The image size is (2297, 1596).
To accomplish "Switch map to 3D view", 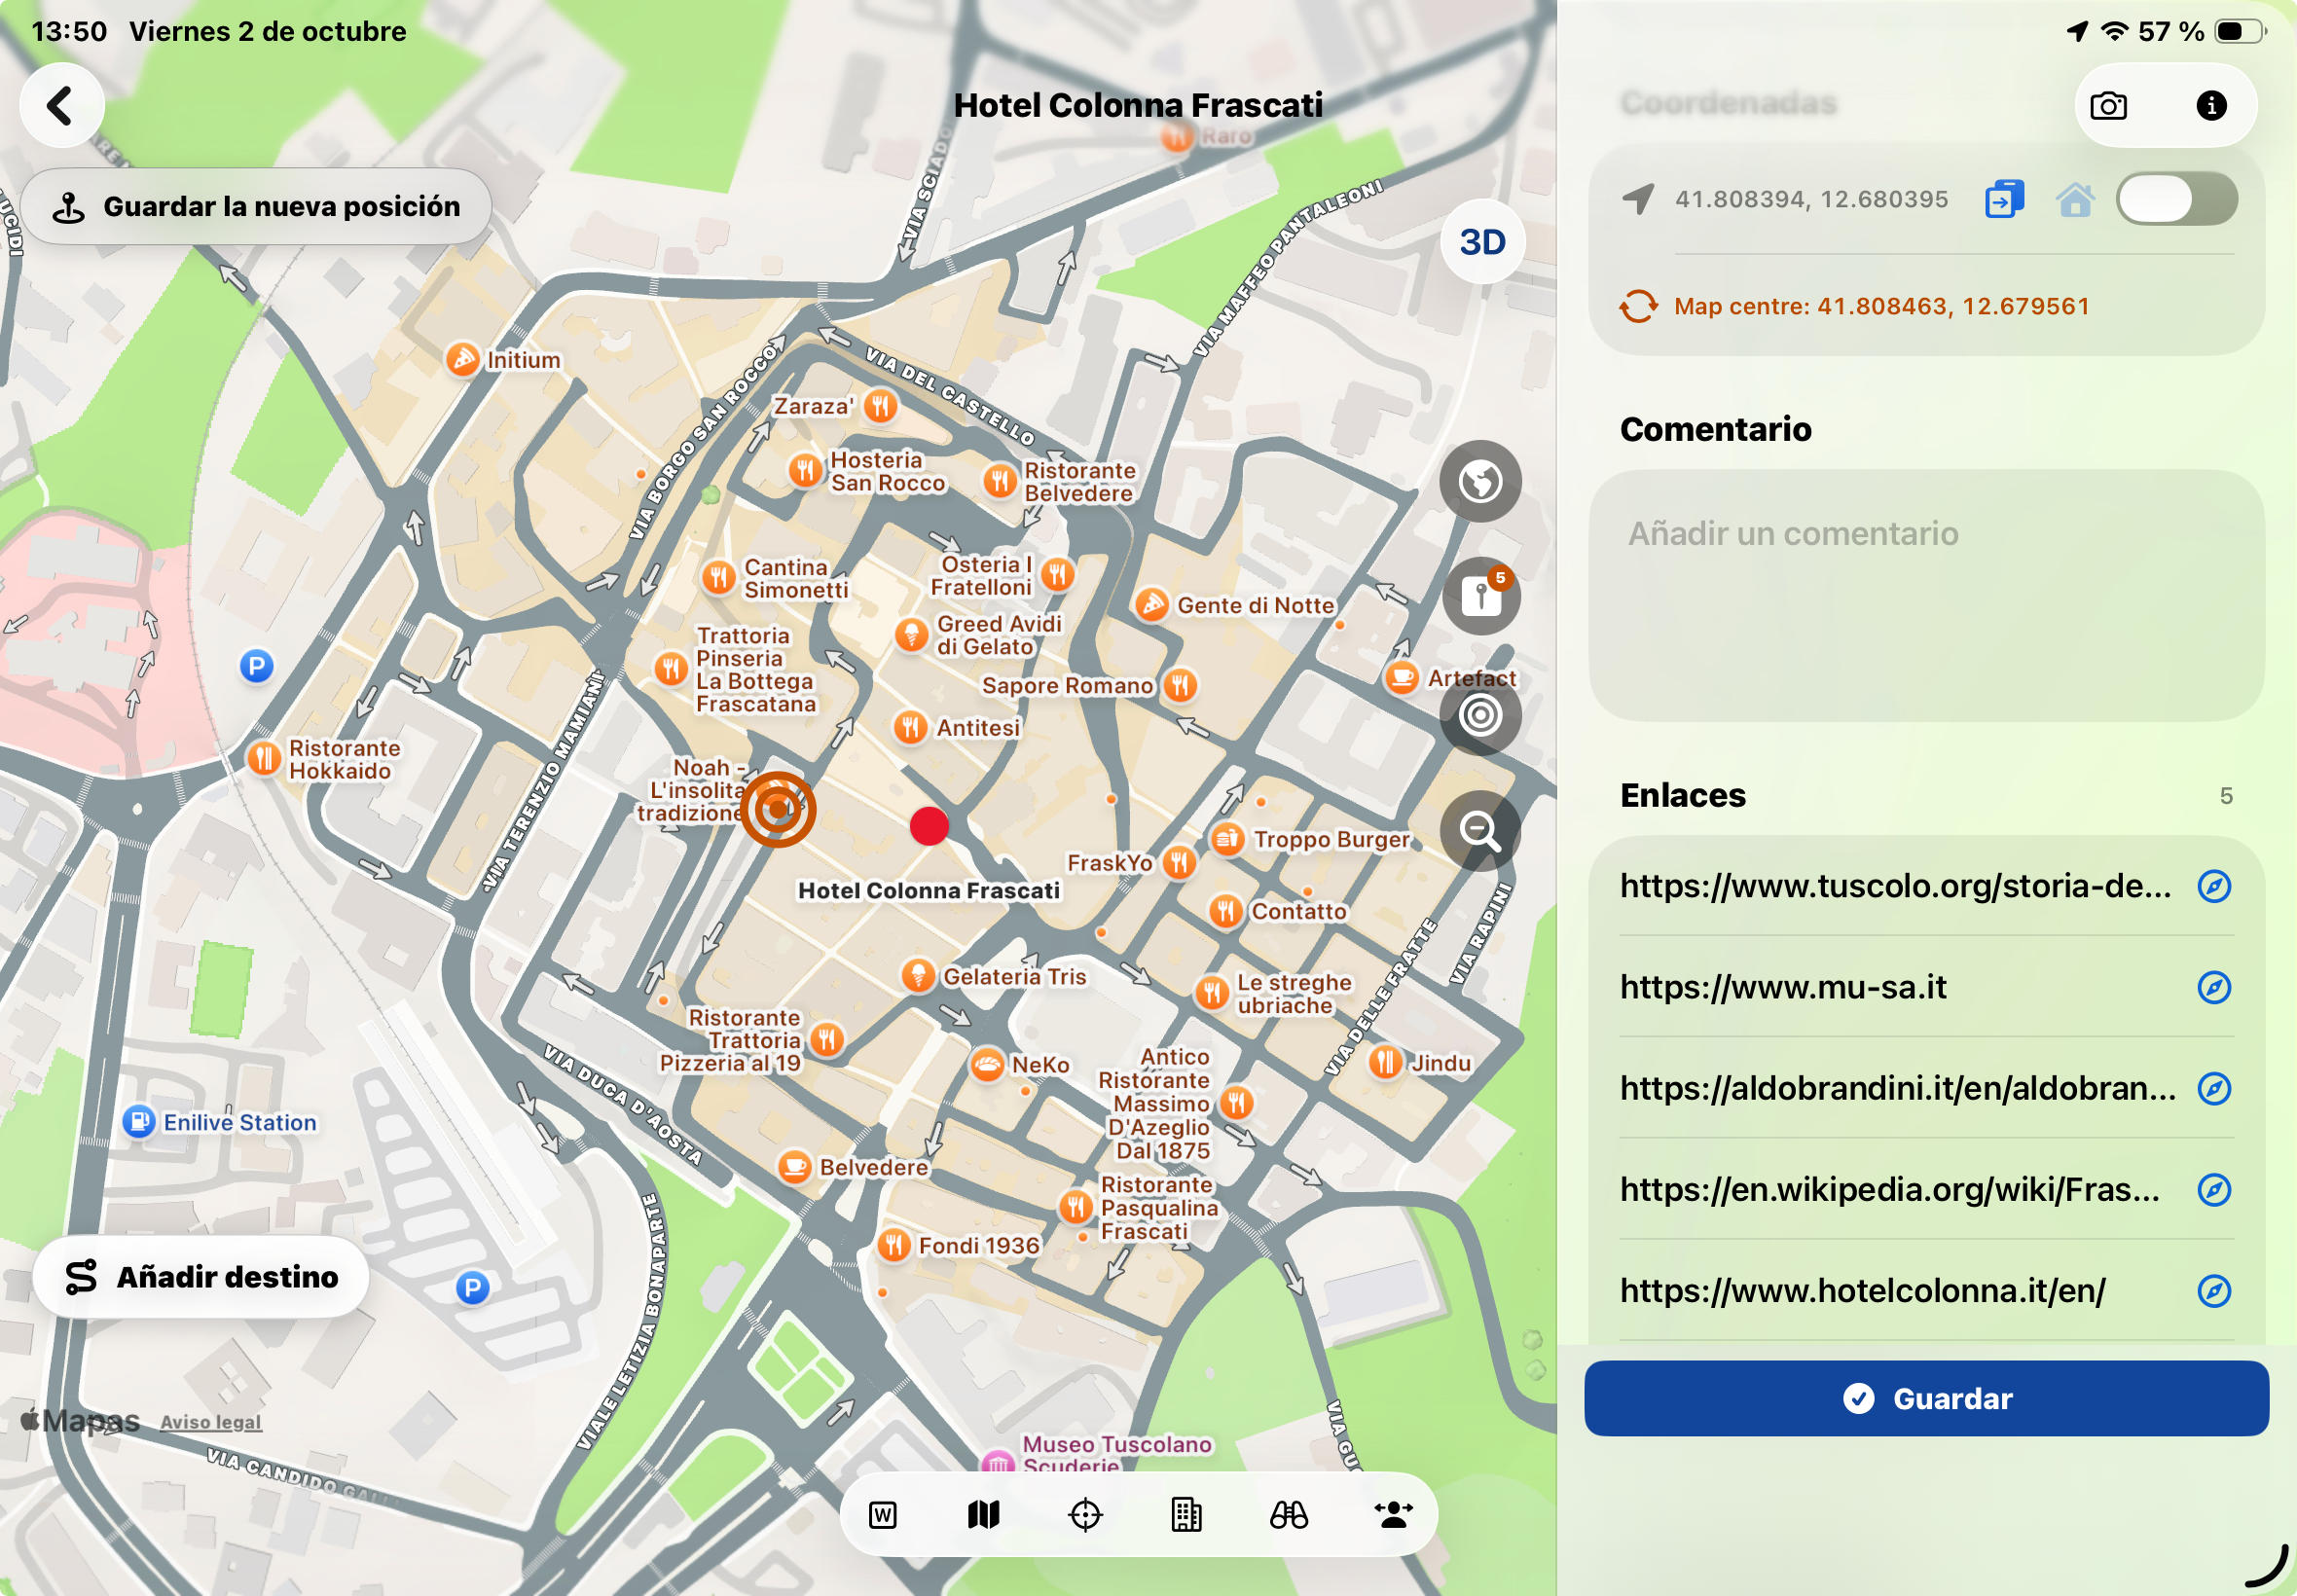I will coord(1482,242).
